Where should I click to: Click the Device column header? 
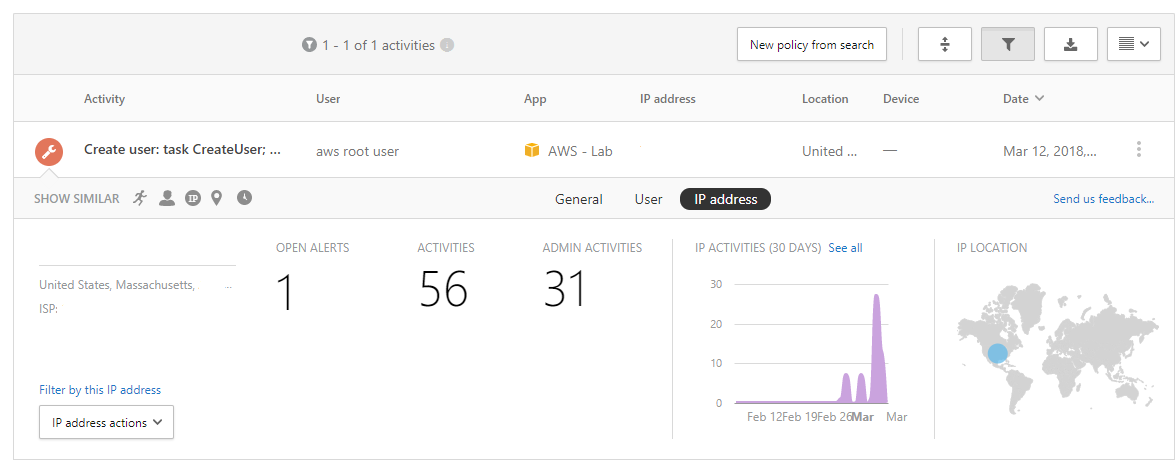tap(901, 99)
